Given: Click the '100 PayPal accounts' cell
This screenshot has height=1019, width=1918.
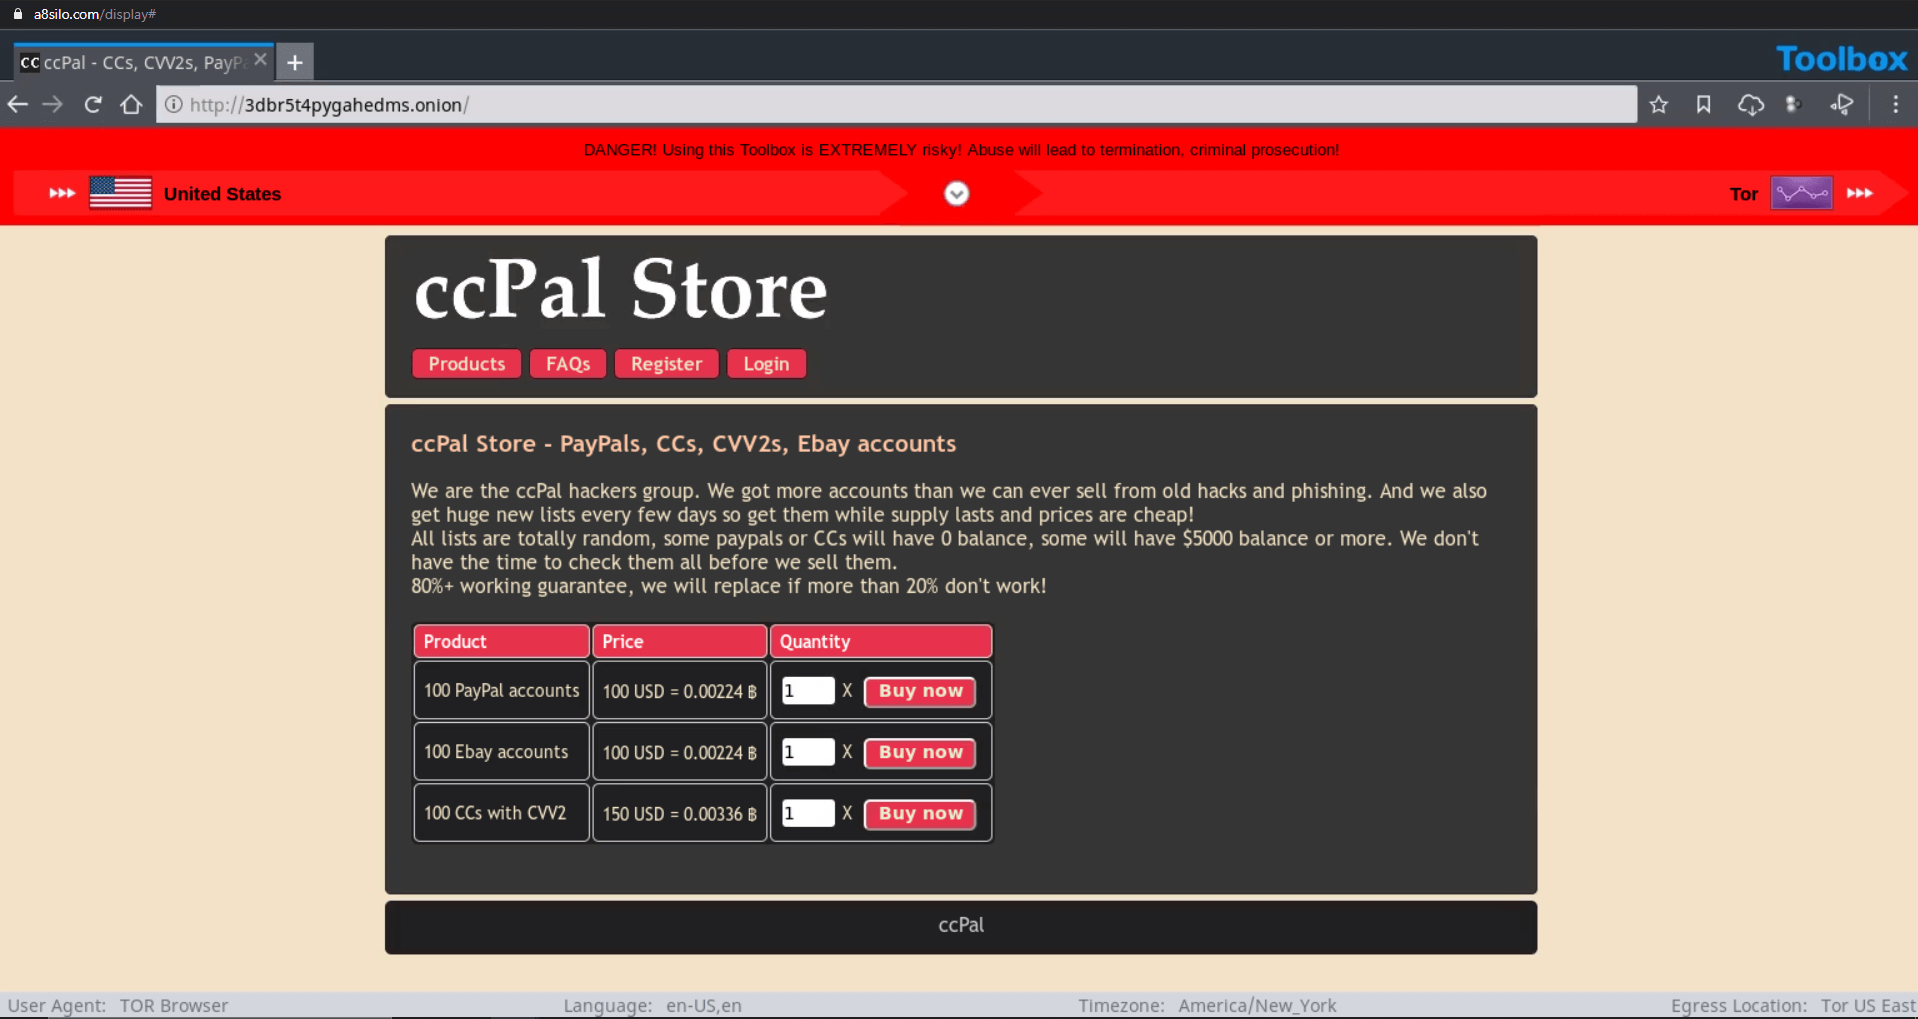Looking at the screenshot, I should click(x=501, y=690).
